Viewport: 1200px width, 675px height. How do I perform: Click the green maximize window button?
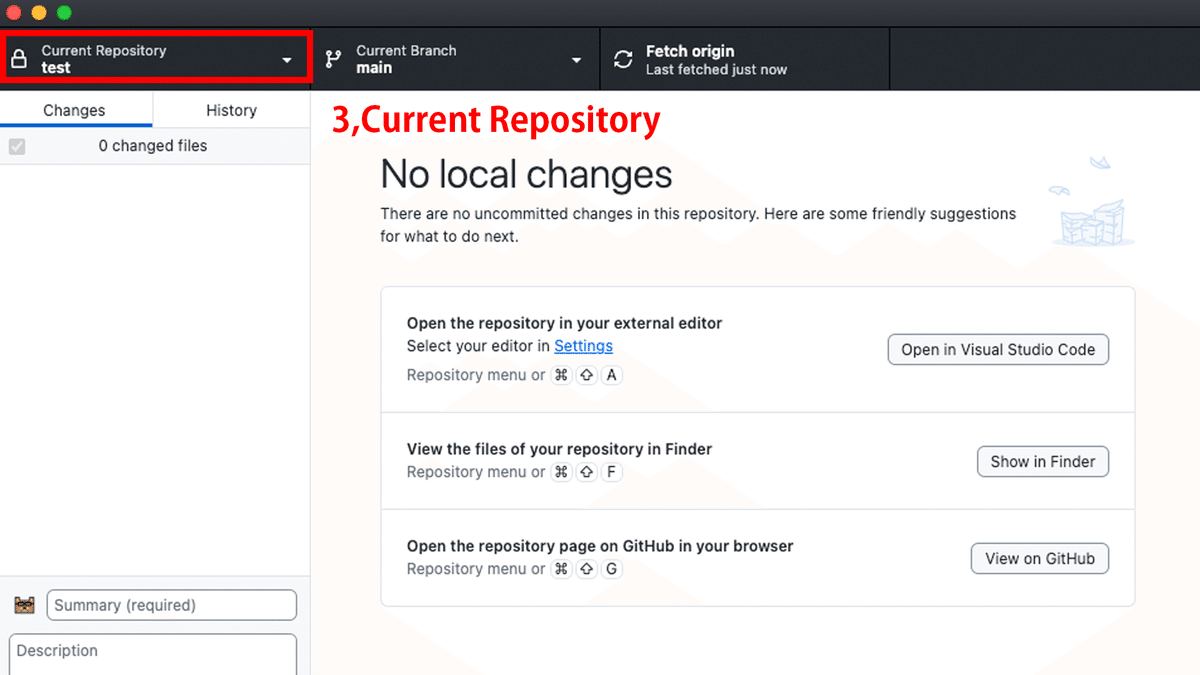64,12
